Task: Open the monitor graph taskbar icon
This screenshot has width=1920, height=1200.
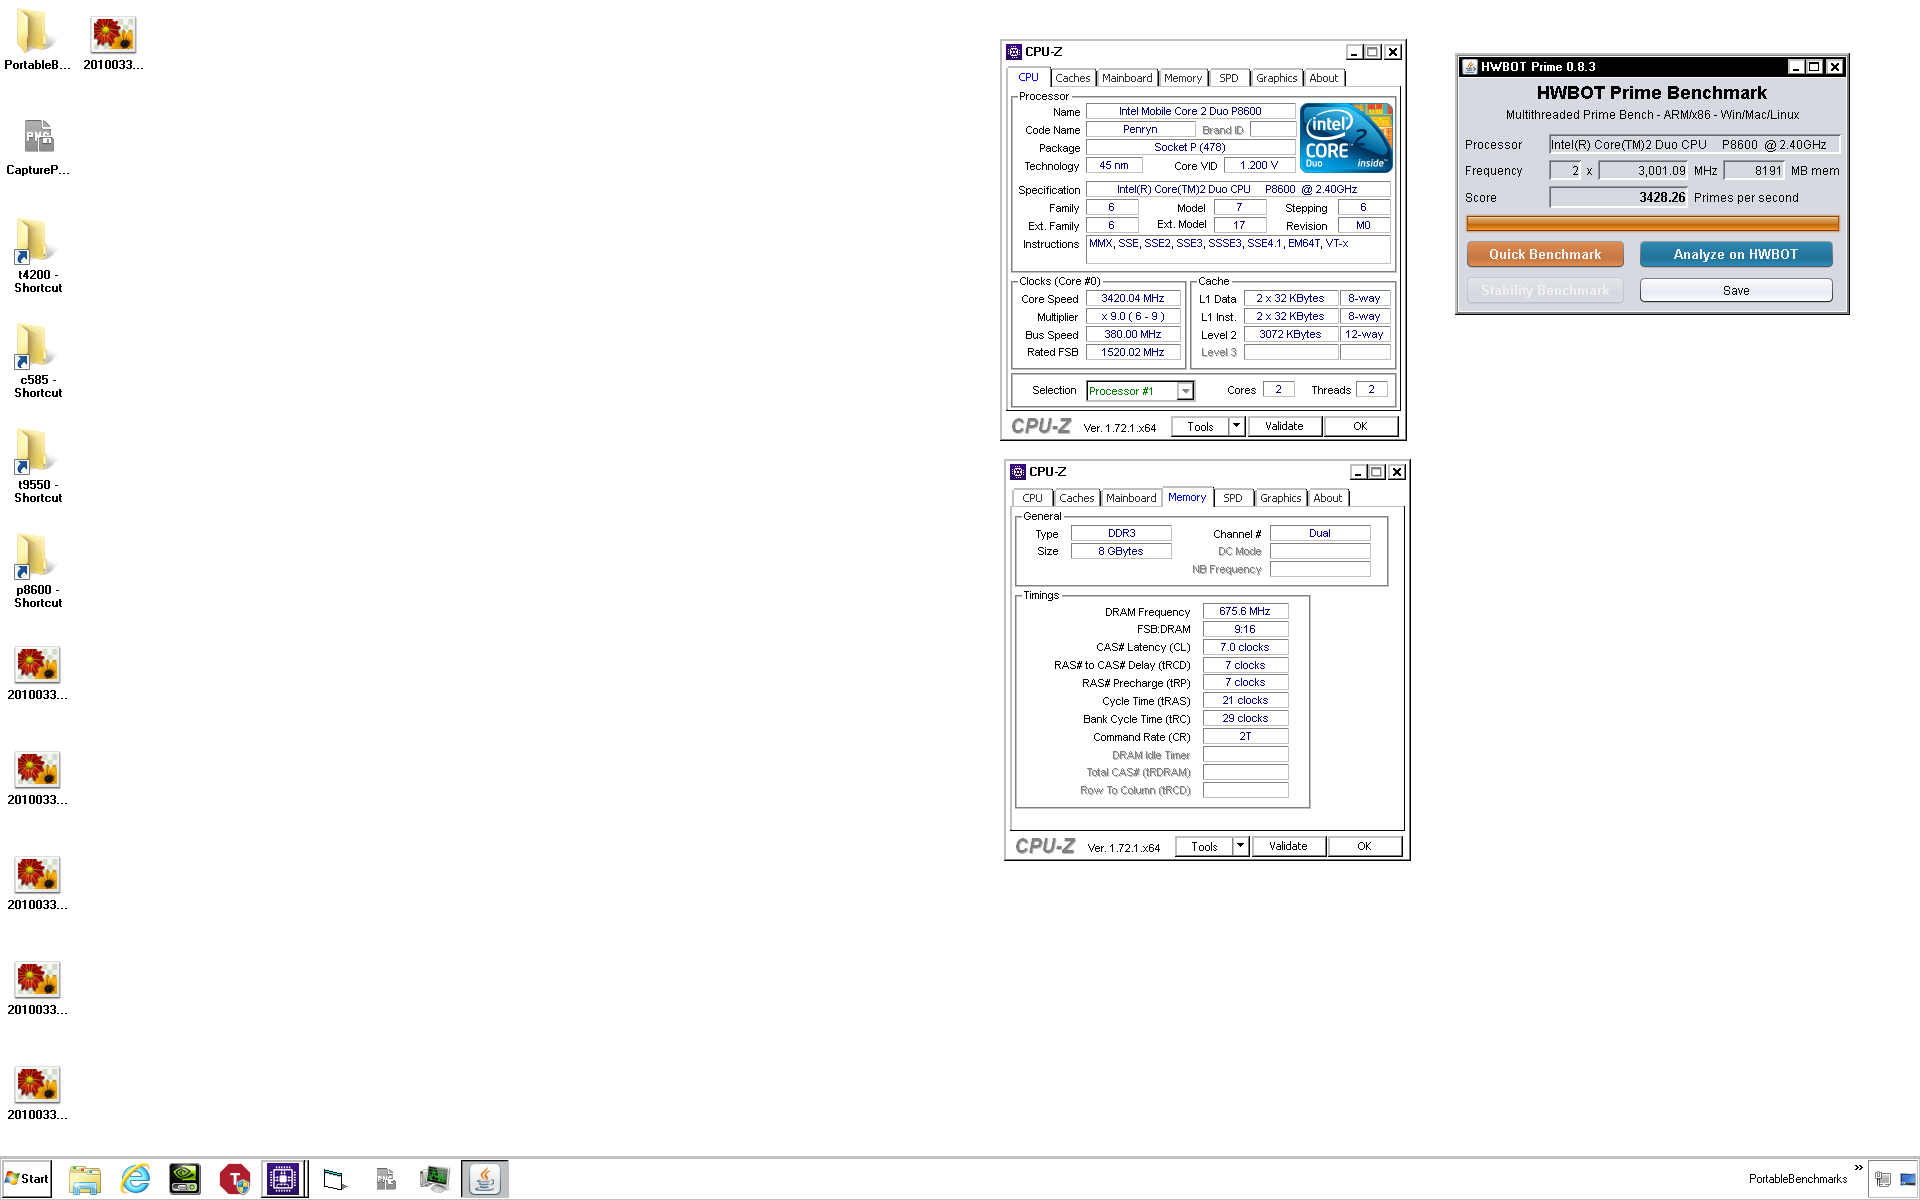Action: tap(434, 1179)
